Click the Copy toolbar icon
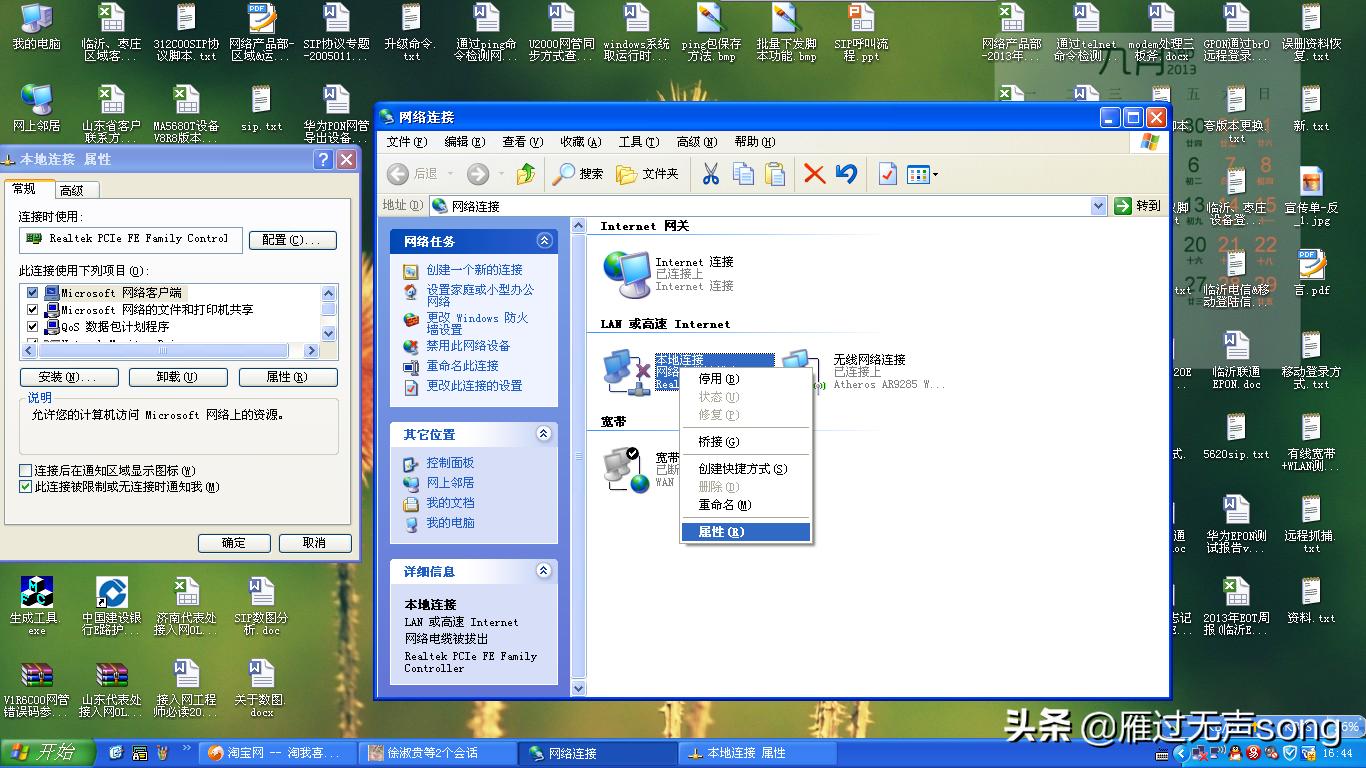The width and height of the screenshot is (1366, 768). coord(744,173)
